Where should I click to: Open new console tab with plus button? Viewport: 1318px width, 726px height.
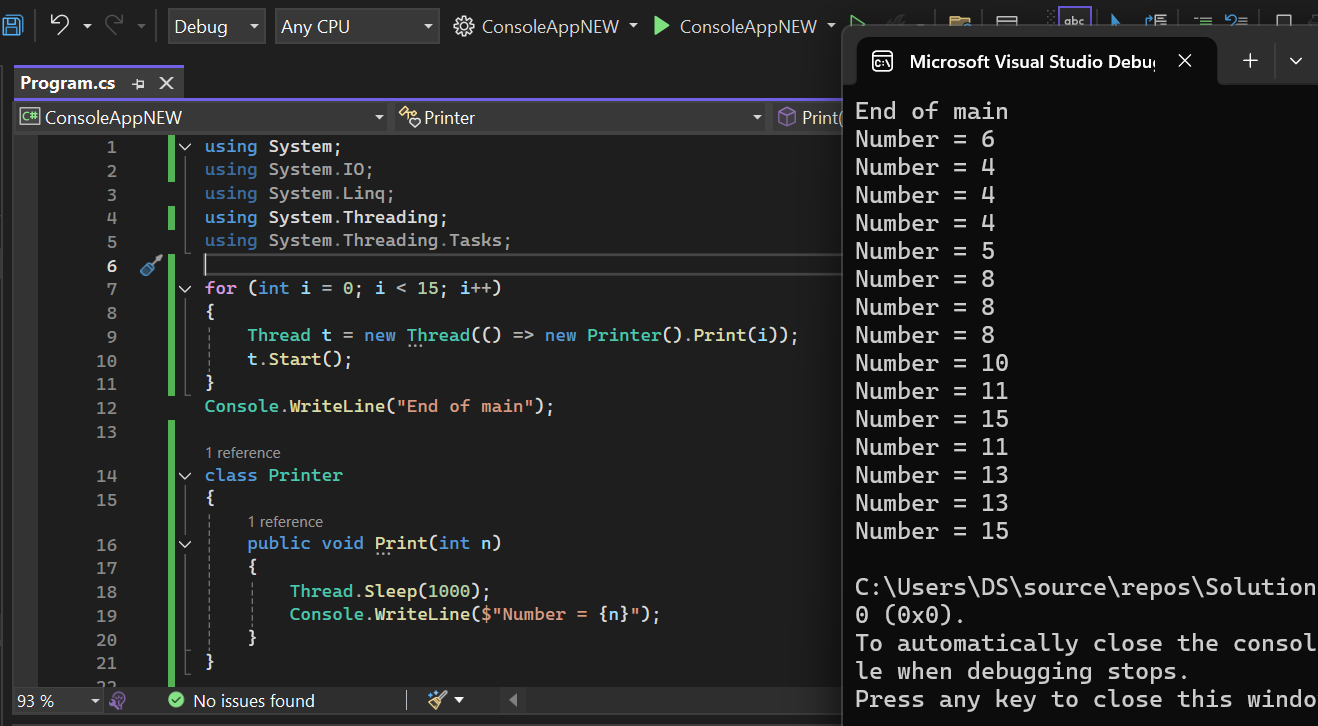[x=1250, y=61]
